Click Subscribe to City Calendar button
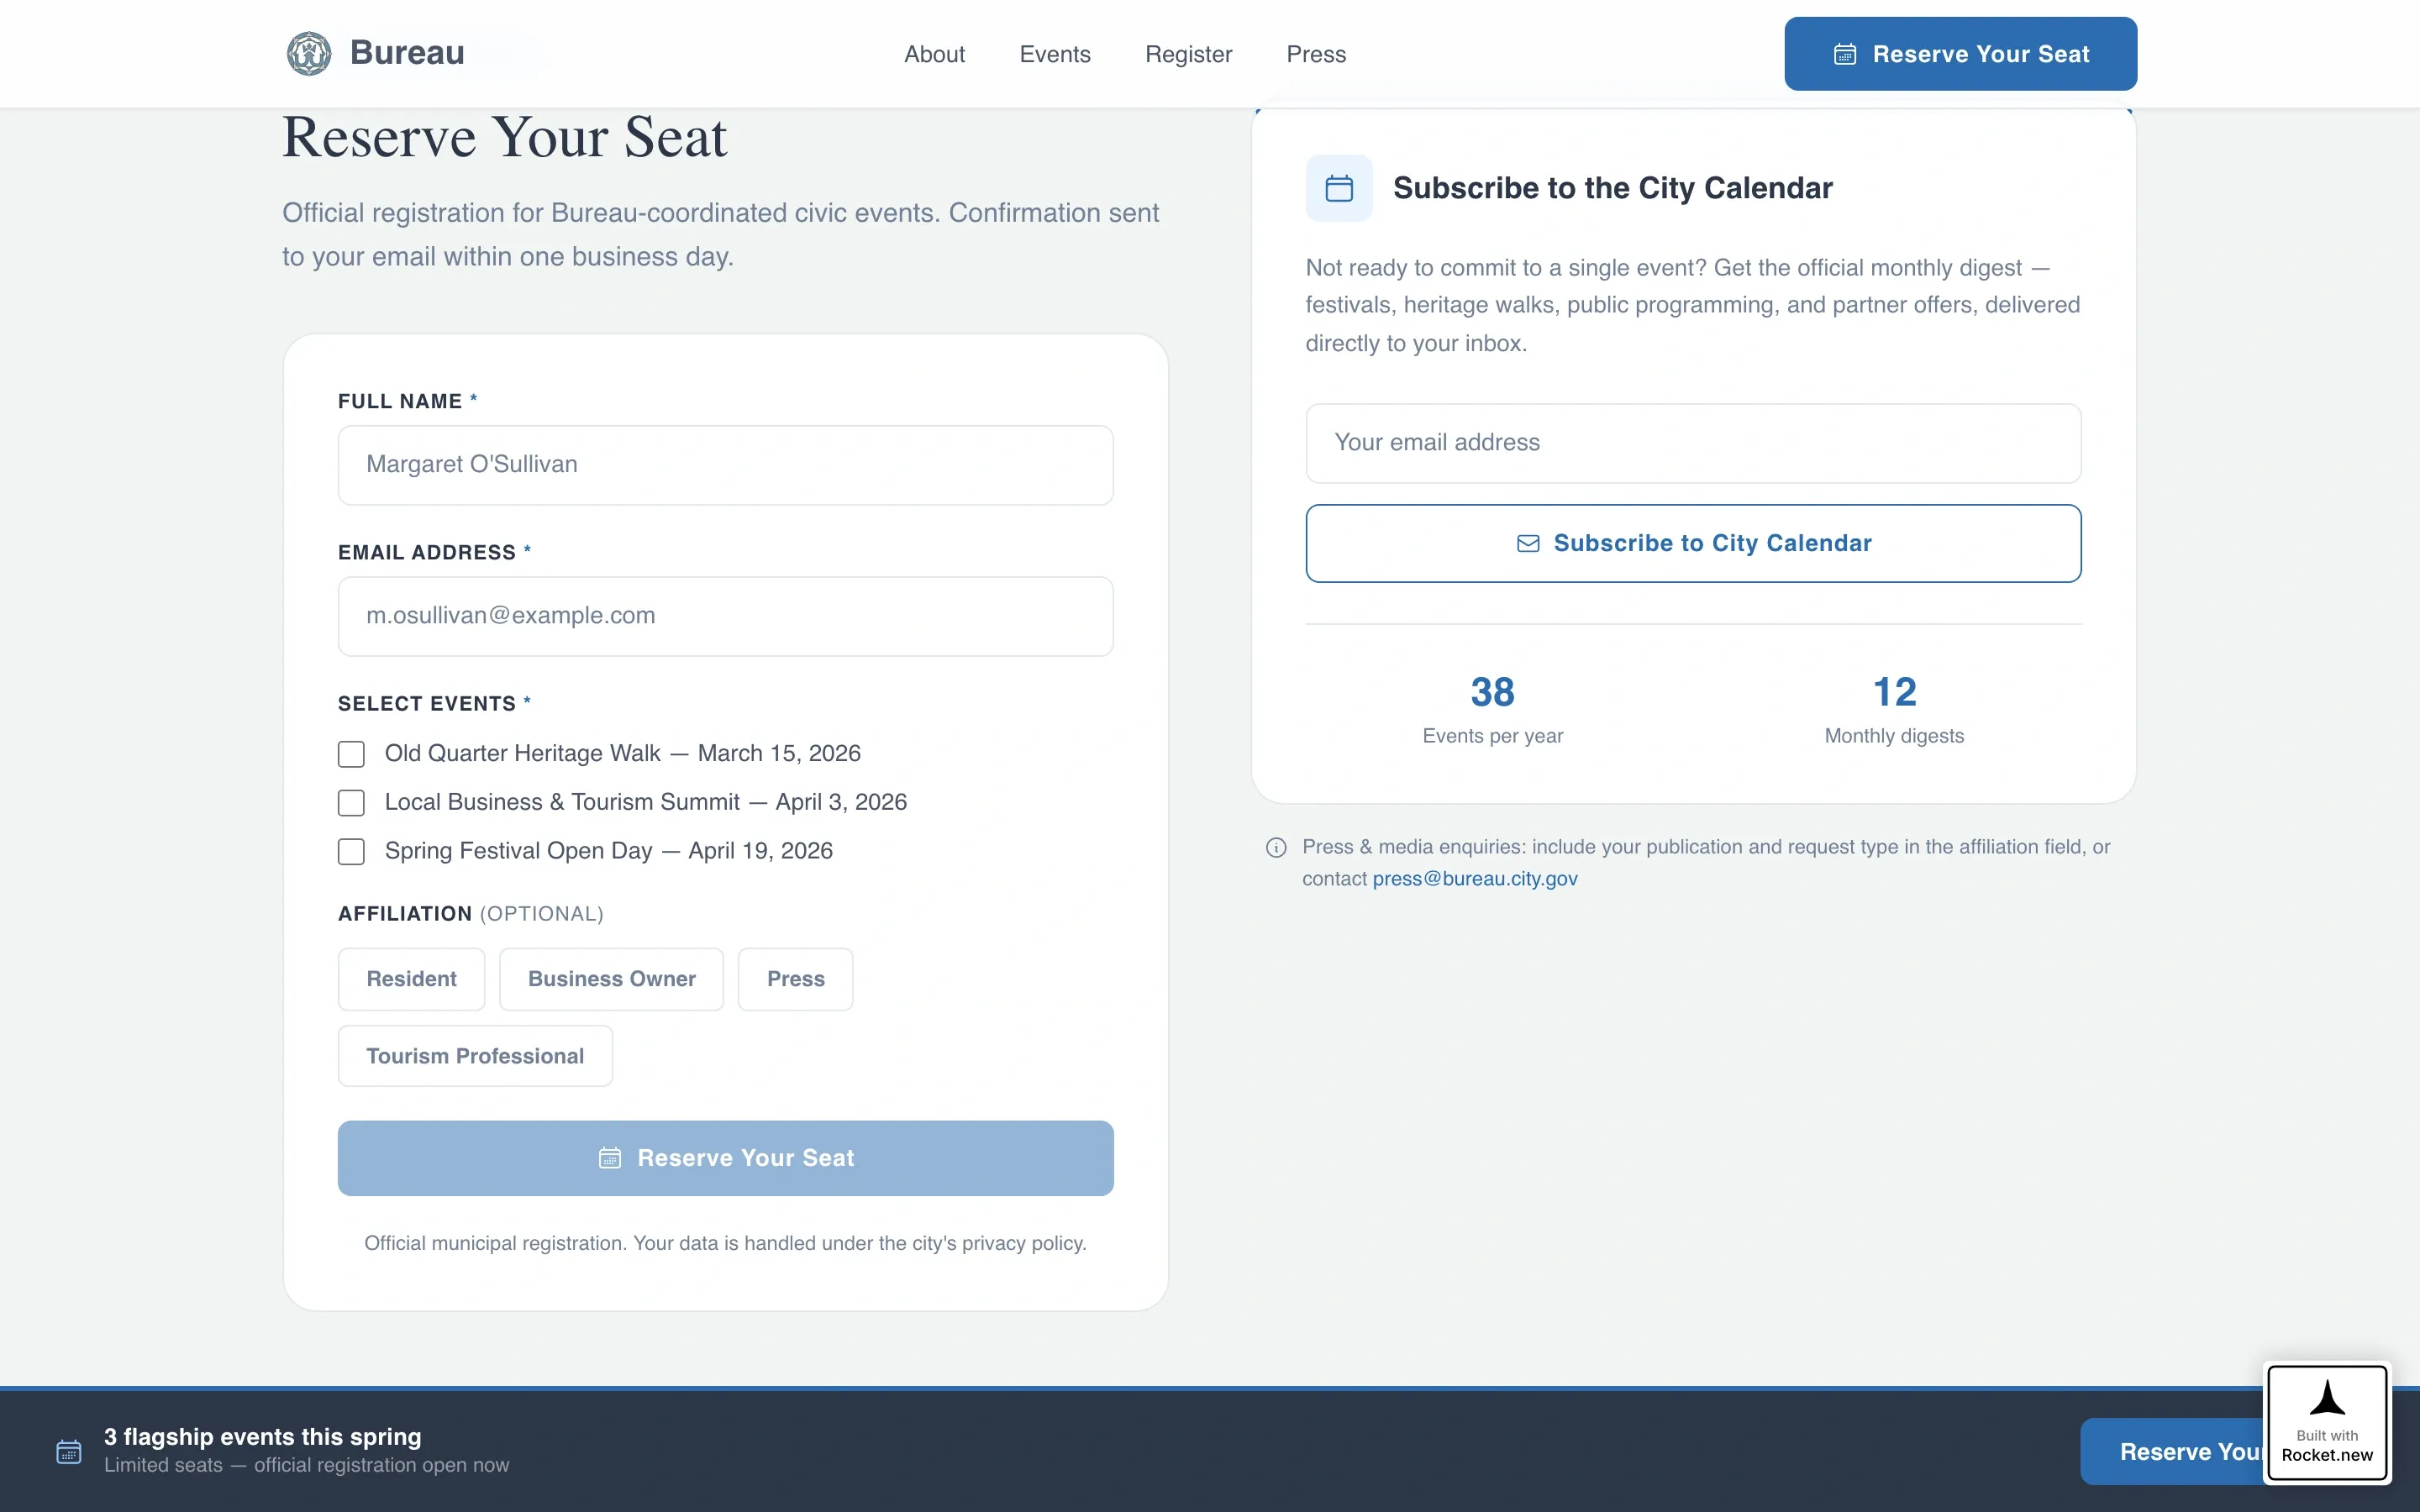 [x=1693, y=543]
